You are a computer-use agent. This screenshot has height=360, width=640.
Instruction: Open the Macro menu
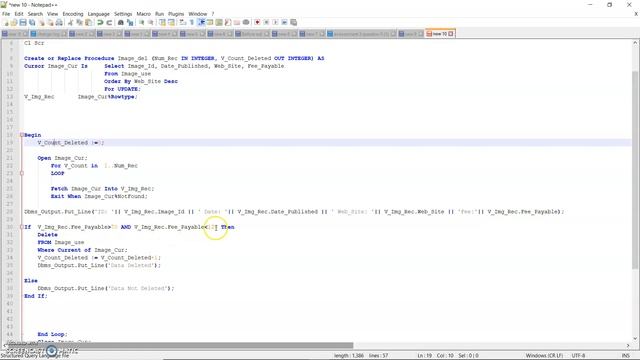143,14
